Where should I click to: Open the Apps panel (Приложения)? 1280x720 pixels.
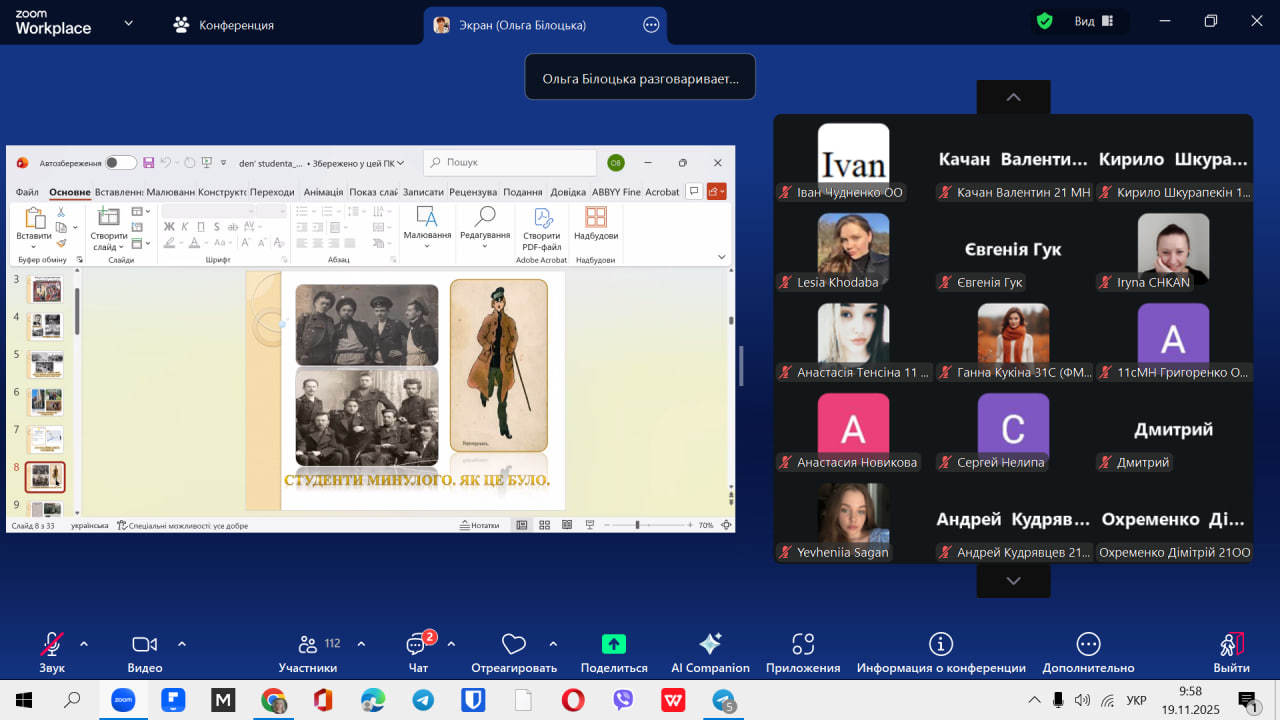[803, 644]
